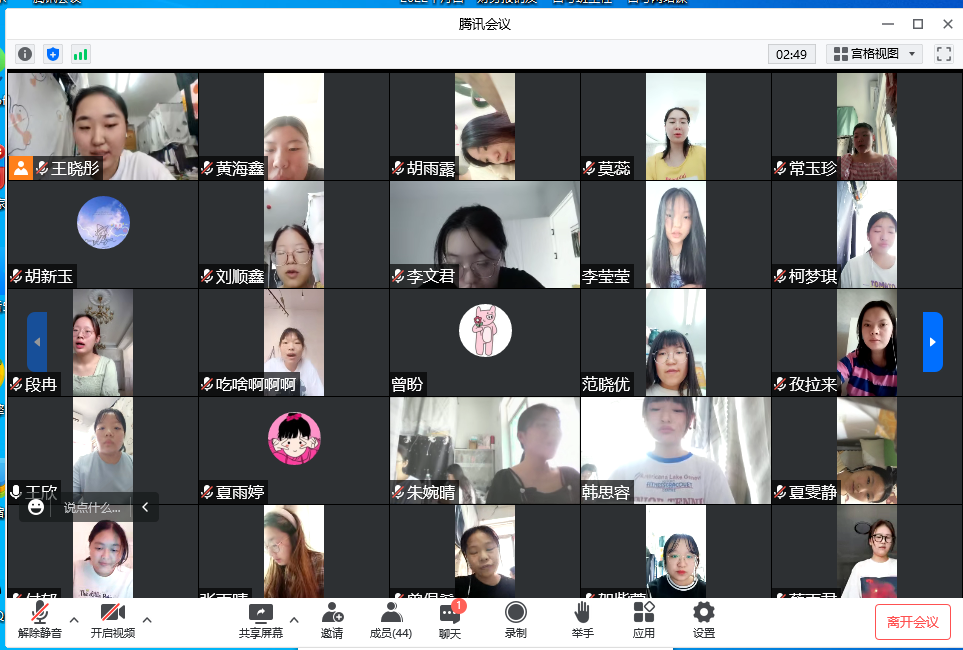The width and height of the screenshot is (963, 650).
Task: Check the green network signal icon
Action: coord(80,54)
